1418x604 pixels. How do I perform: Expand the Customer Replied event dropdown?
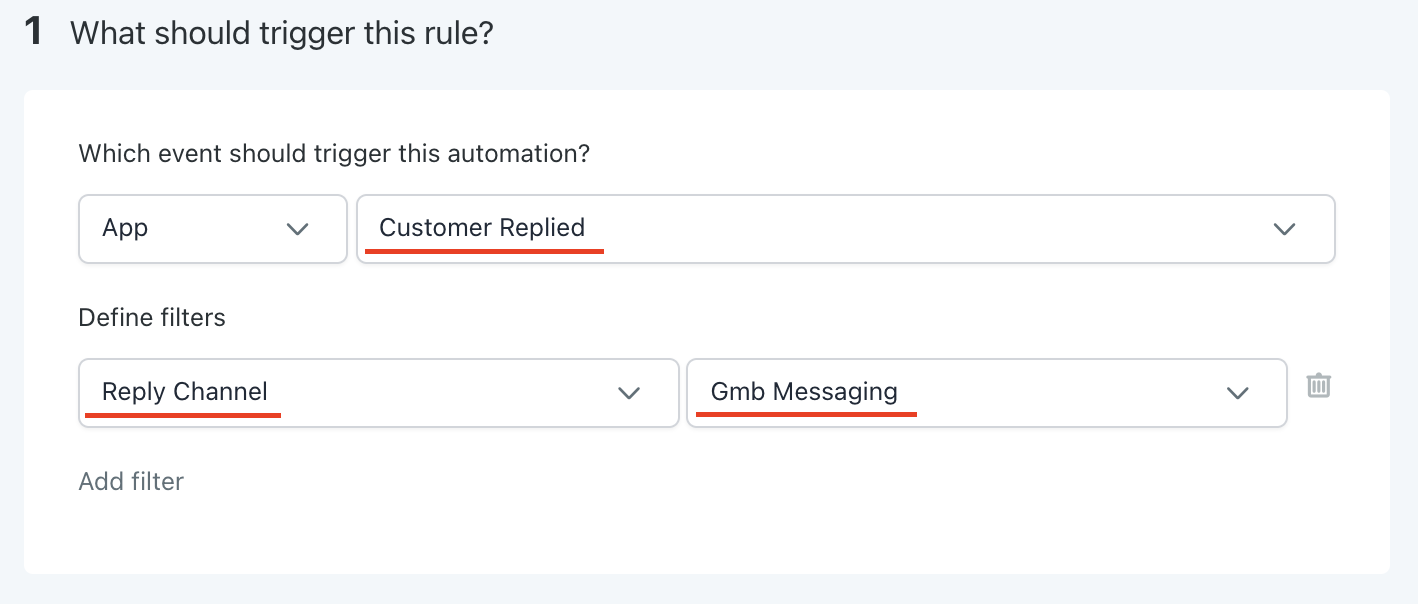[845, 229]
